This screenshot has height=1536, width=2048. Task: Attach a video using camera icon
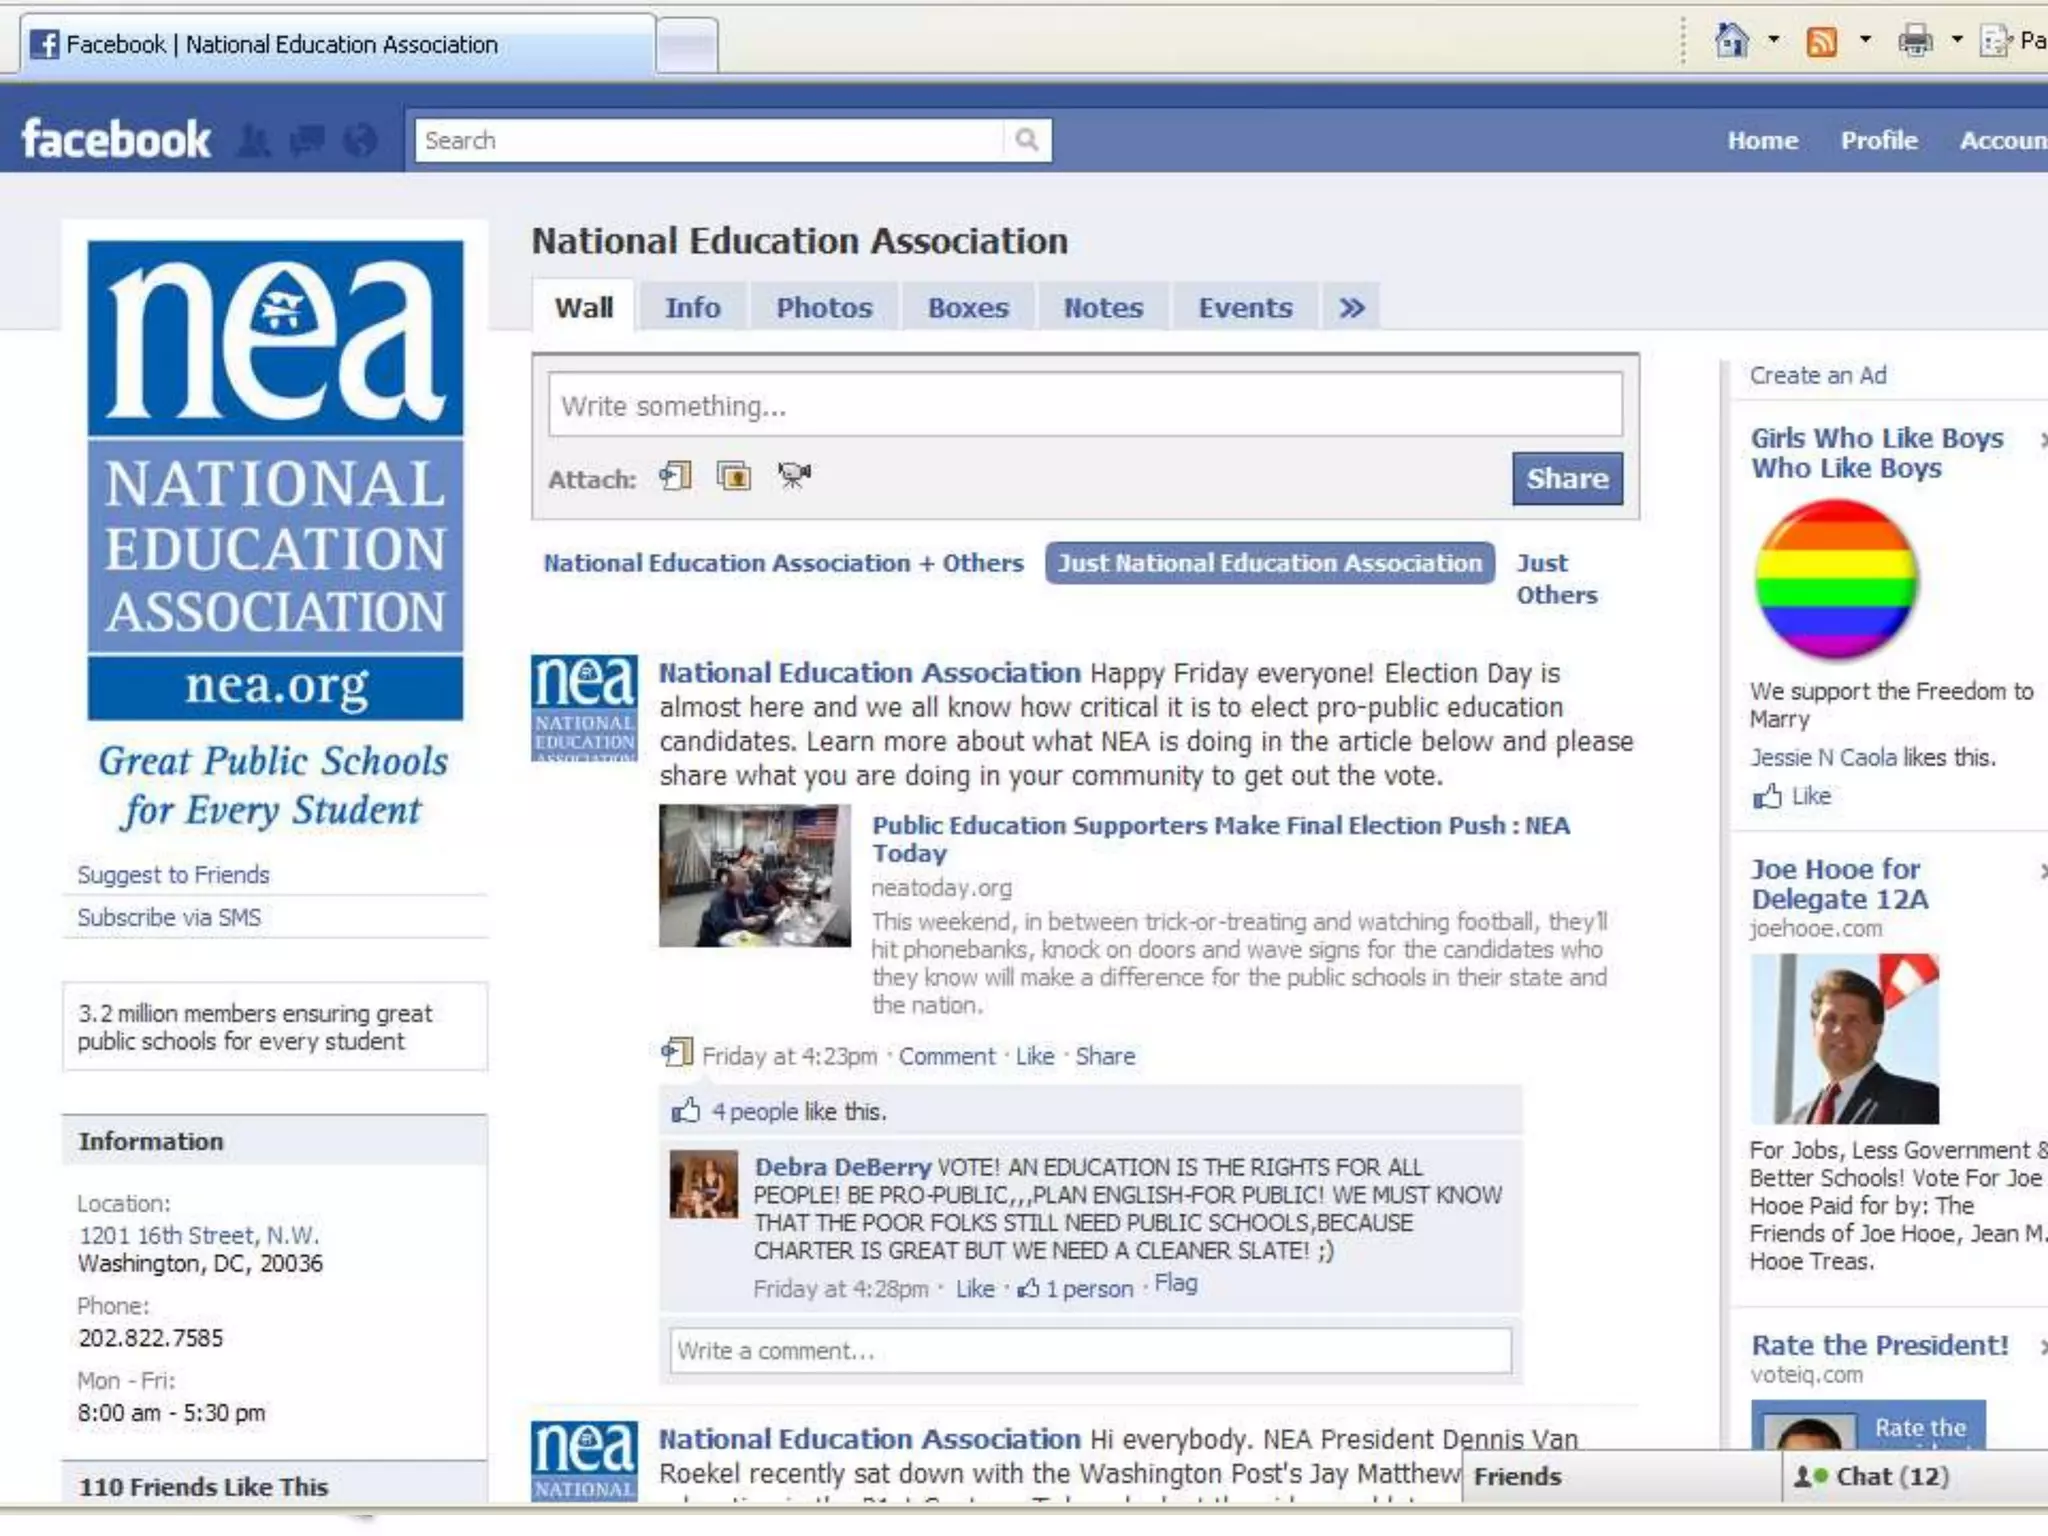(795, 475)
